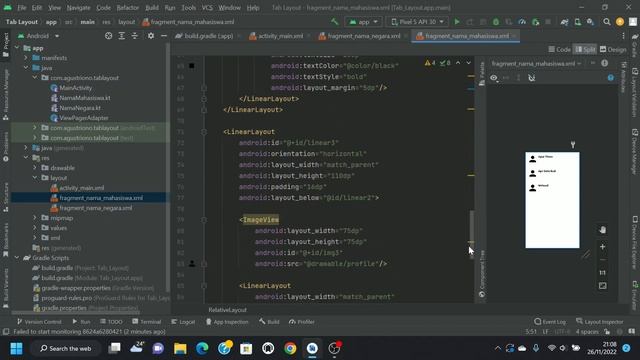Click Expand All in the Project panel
The height and width of the screenshot is (360, 640).
[122, 36]
